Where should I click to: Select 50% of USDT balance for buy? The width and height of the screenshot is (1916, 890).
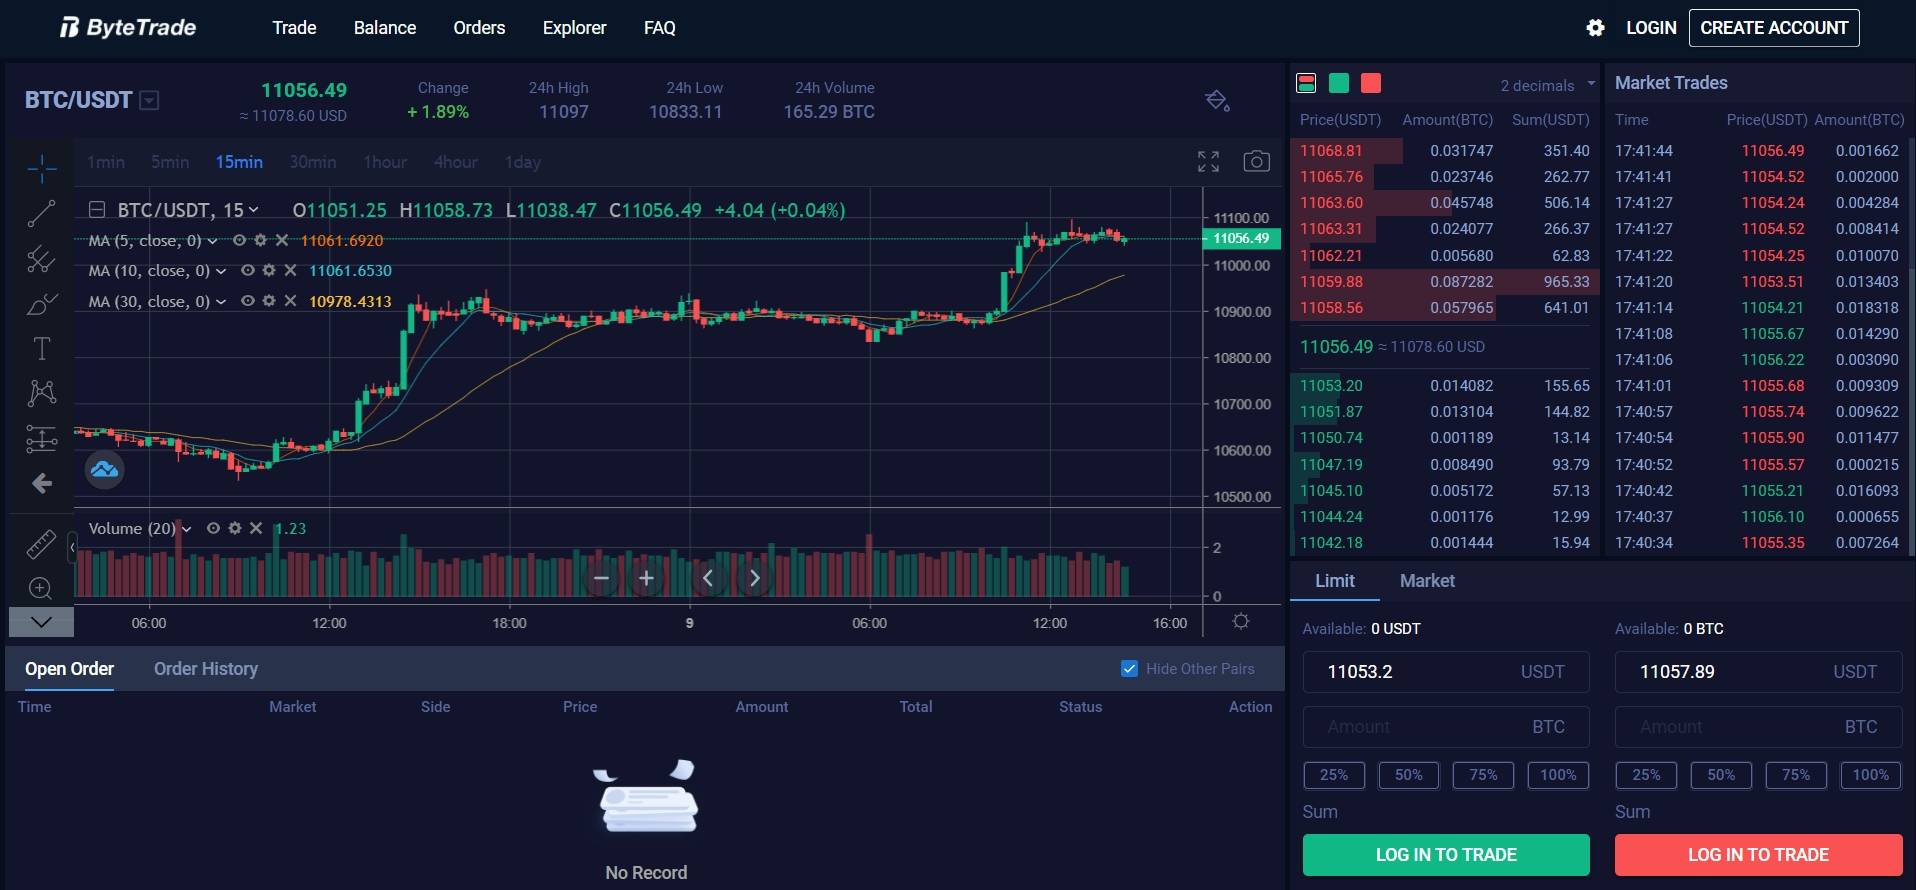click(1408, 775)
